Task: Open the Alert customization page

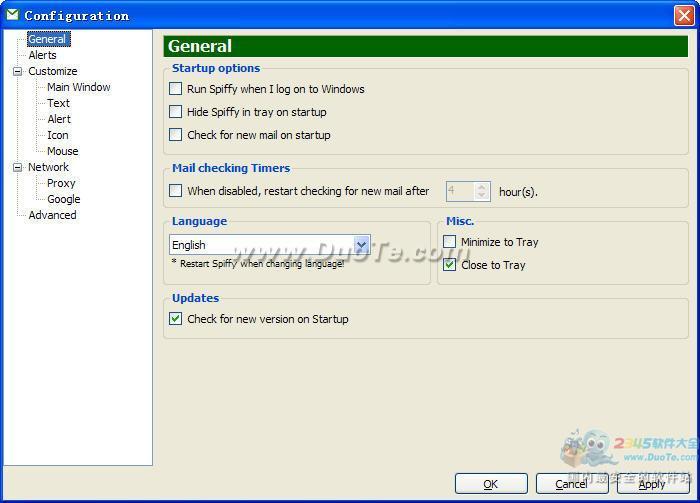Action: click(59, 120)
